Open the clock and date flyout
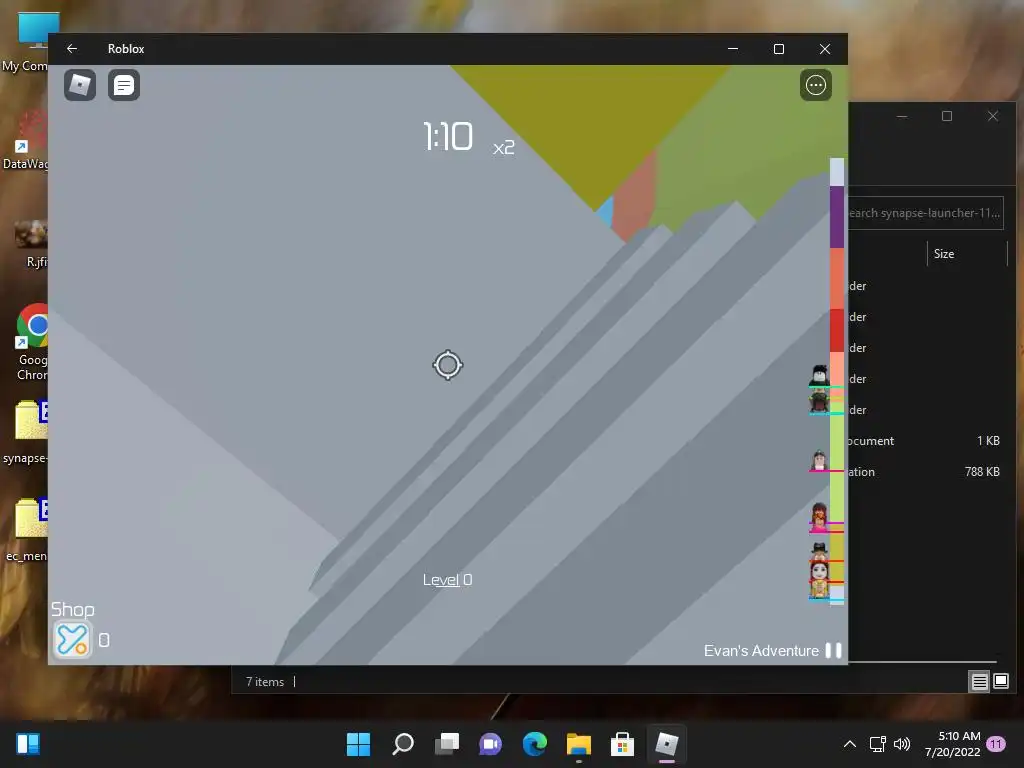 [x=953, y=744]
